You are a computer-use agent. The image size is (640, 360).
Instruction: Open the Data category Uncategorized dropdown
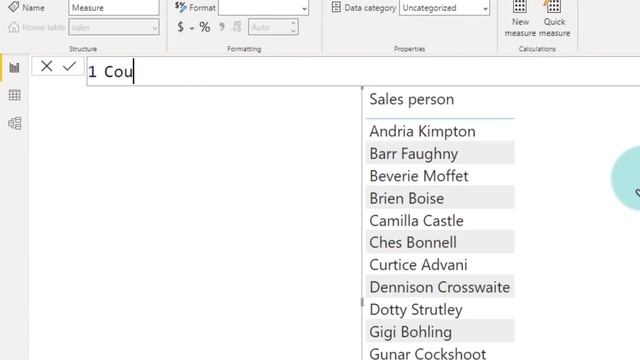point(444,8)
